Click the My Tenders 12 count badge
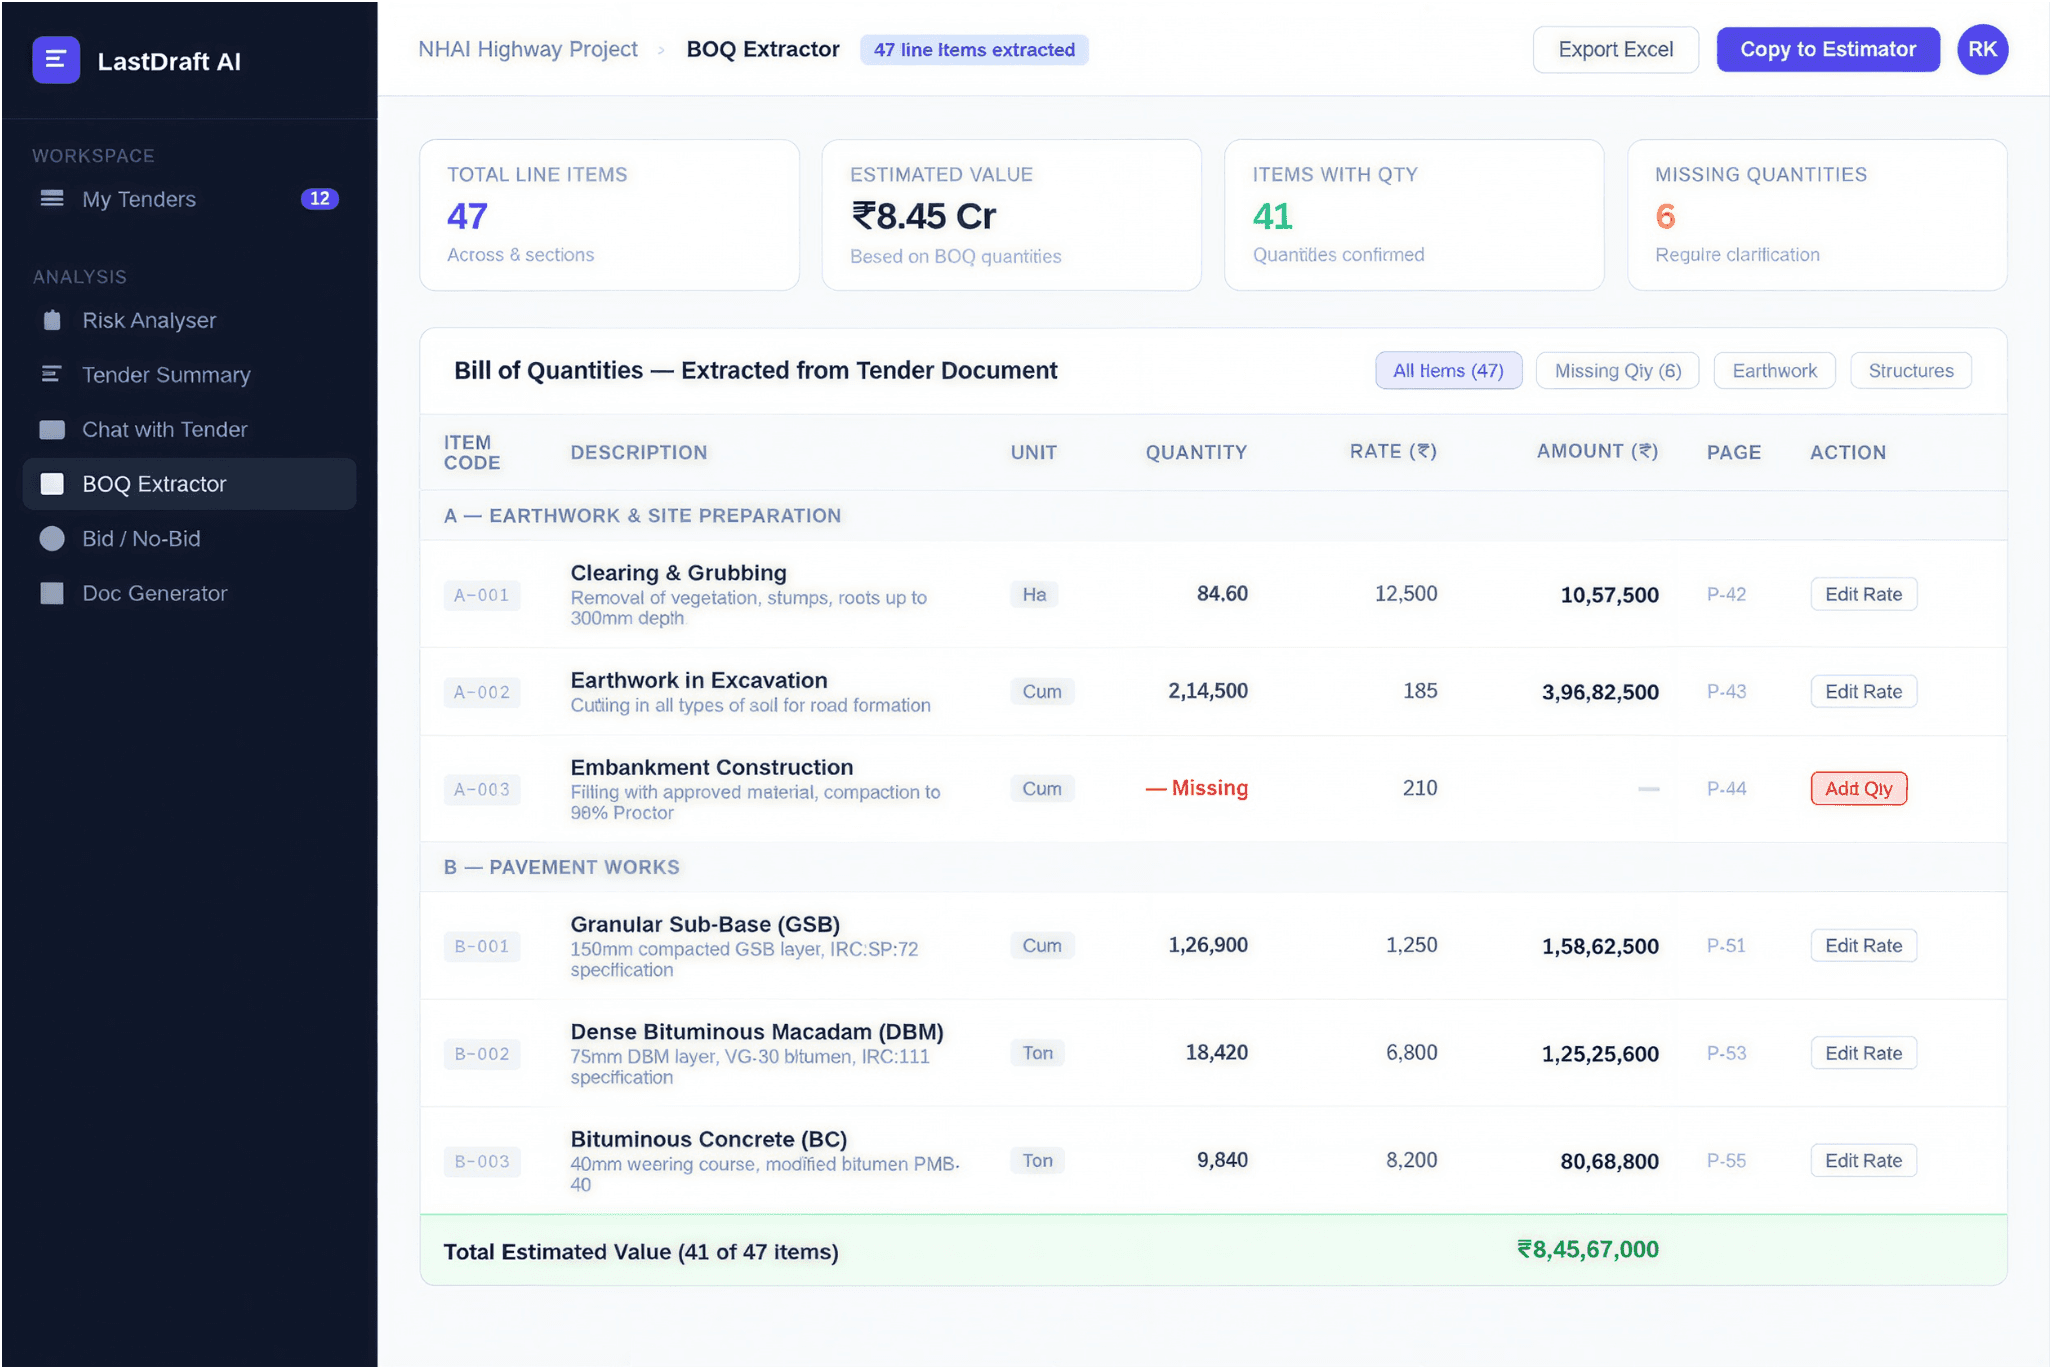This screenshot has height=1368, width=2050. pyautogui.click(x=319, y=198)
